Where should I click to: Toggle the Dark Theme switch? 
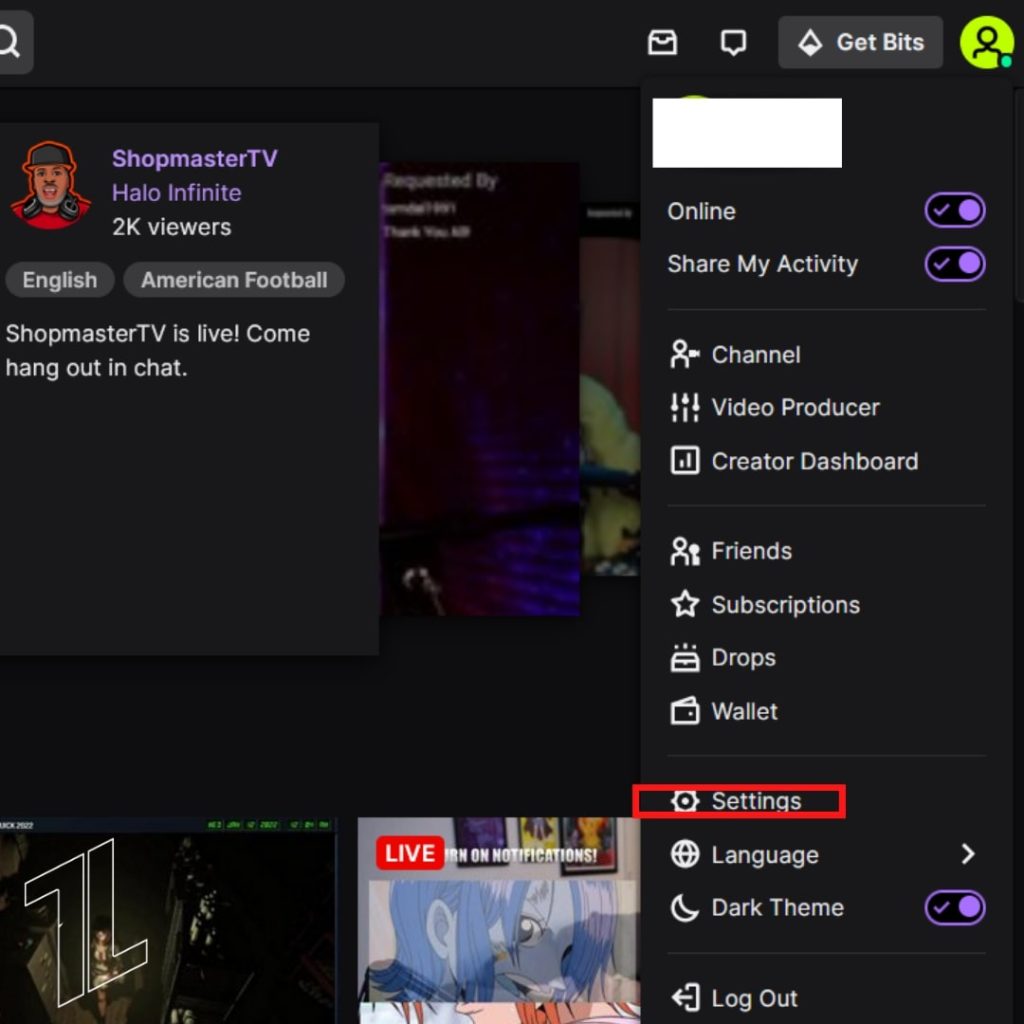click(955, 907)
